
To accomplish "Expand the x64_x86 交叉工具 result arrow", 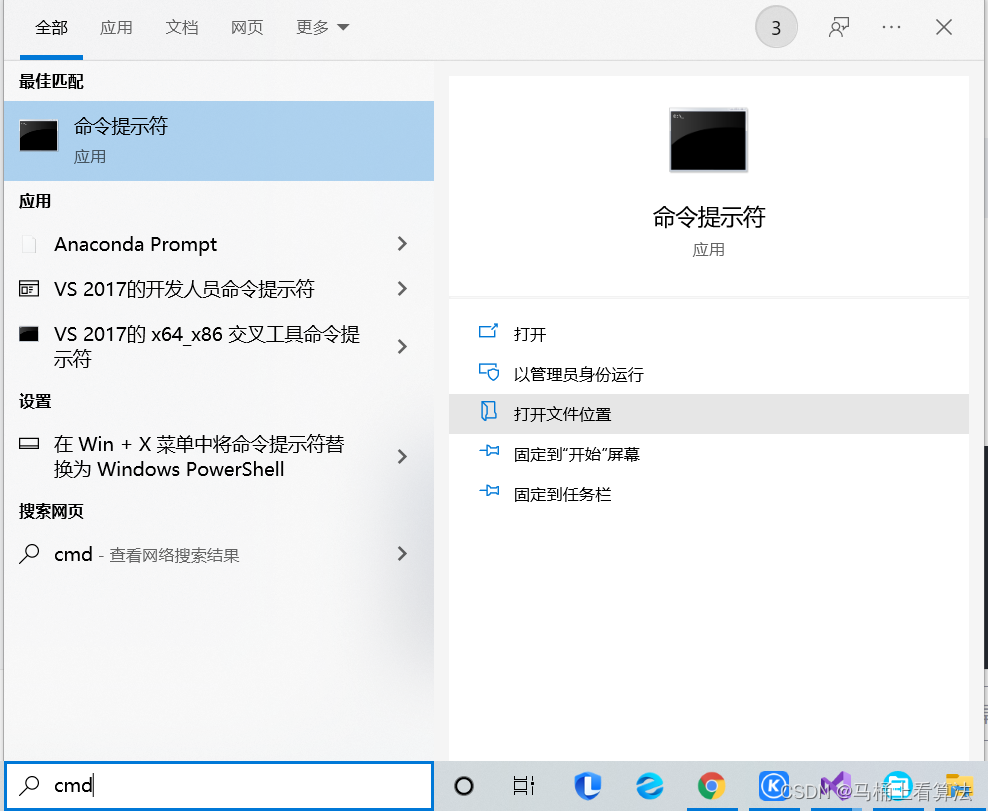I will pyautogui.click(x=402, y=346).
